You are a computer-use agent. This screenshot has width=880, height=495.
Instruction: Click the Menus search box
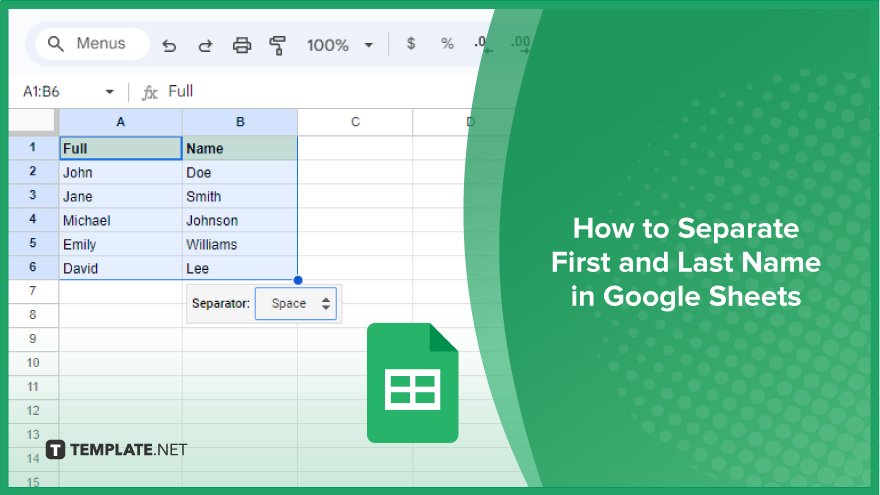(93, 44)
